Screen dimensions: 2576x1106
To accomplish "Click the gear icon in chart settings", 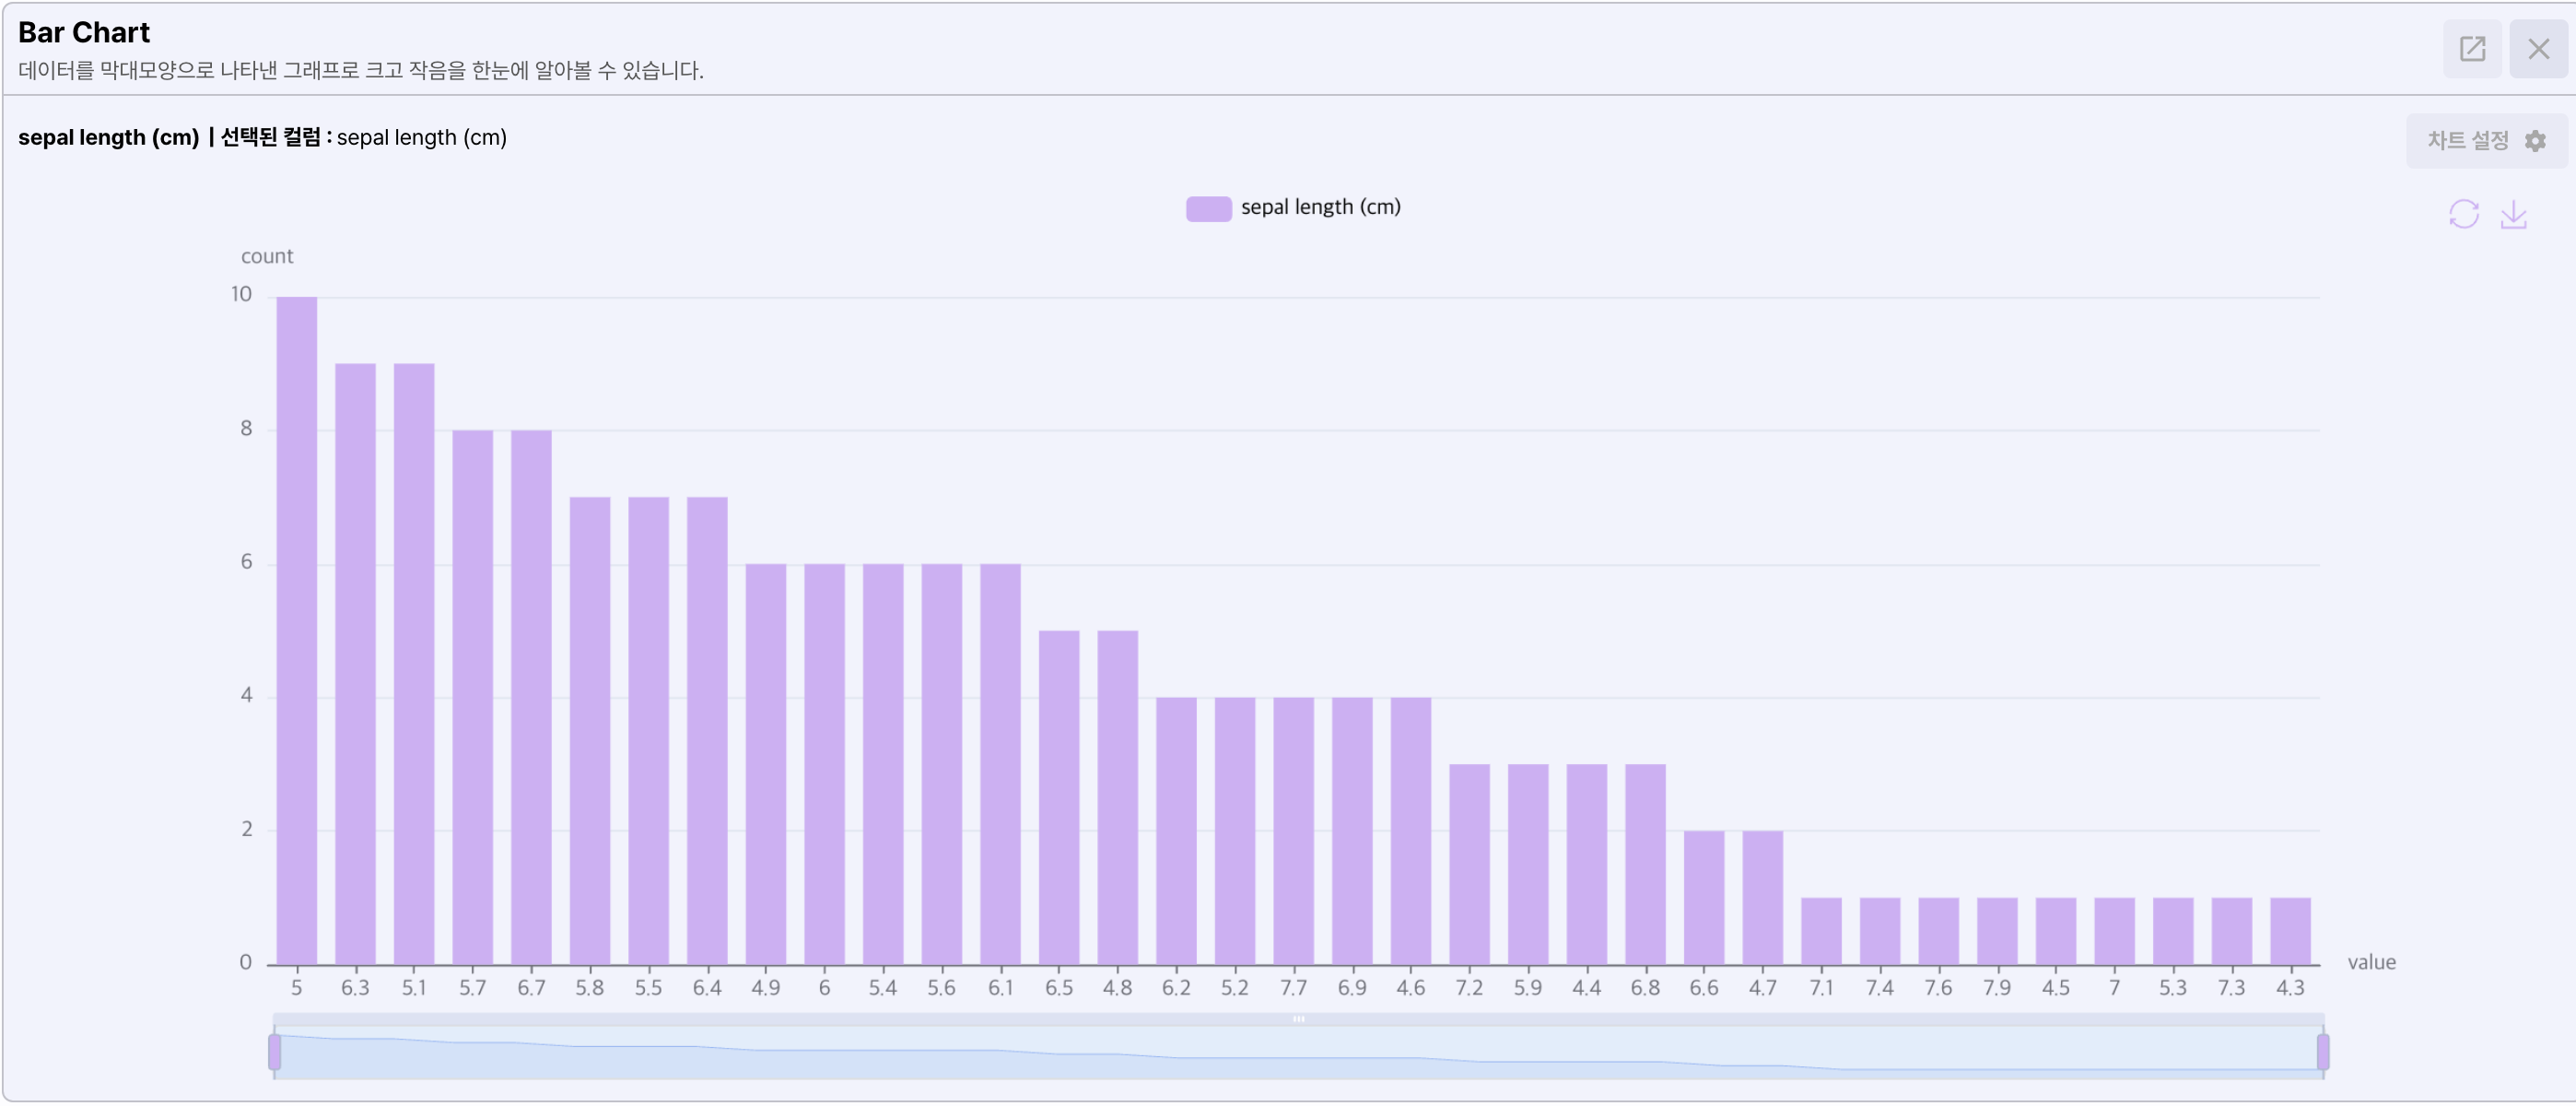I will [2535, 141].
